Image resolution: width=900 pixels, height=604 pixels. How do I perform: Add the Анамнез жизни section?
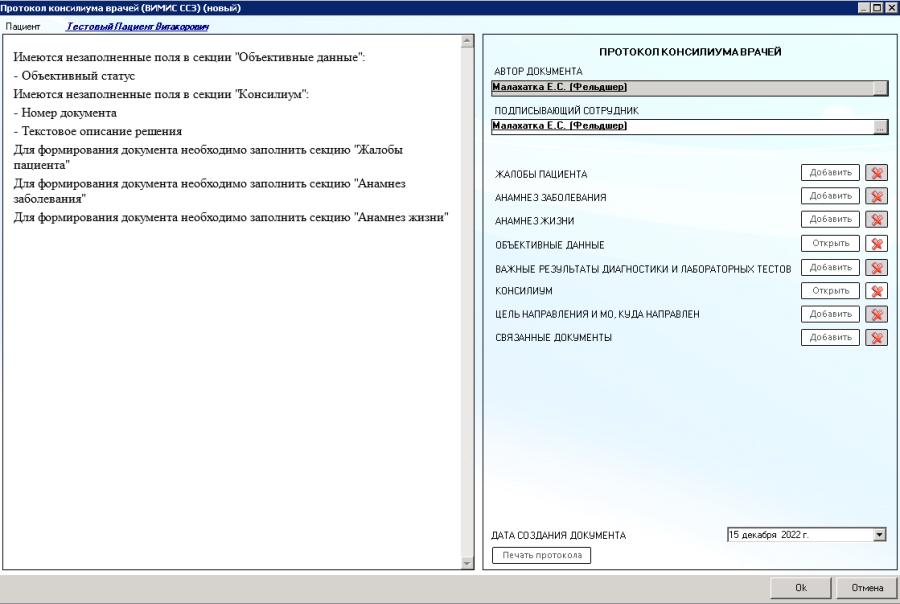[831, 220]
